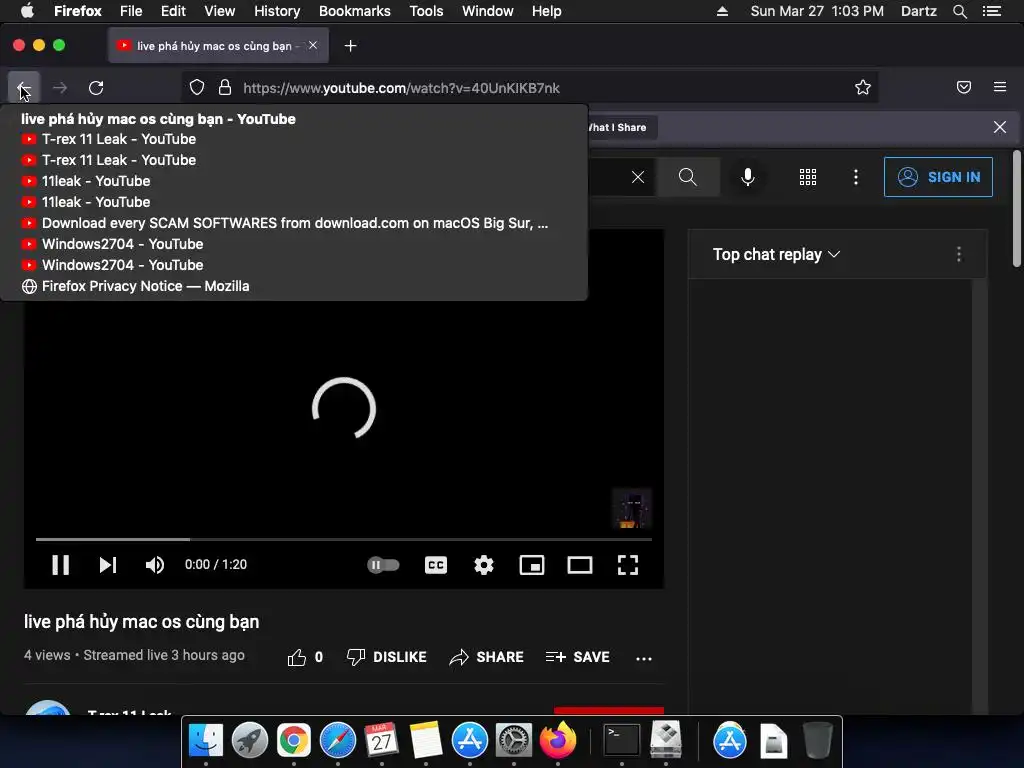
Task: Switch to theater mode
Action: point(580,565)
